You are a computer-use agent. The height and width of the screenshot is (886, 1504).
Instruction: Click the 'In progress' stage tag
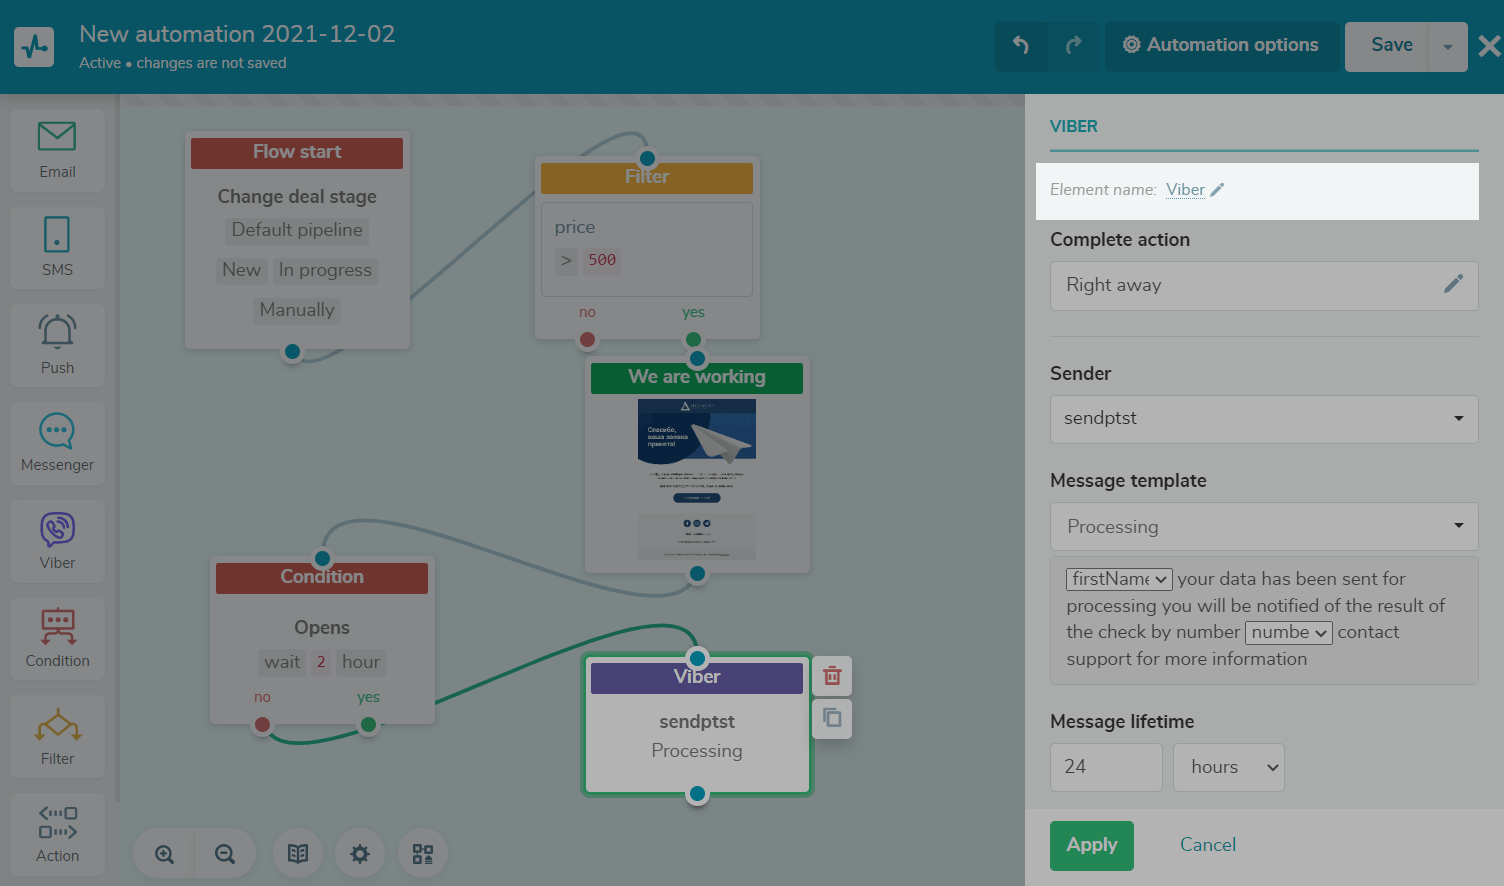tap(325, 270)
